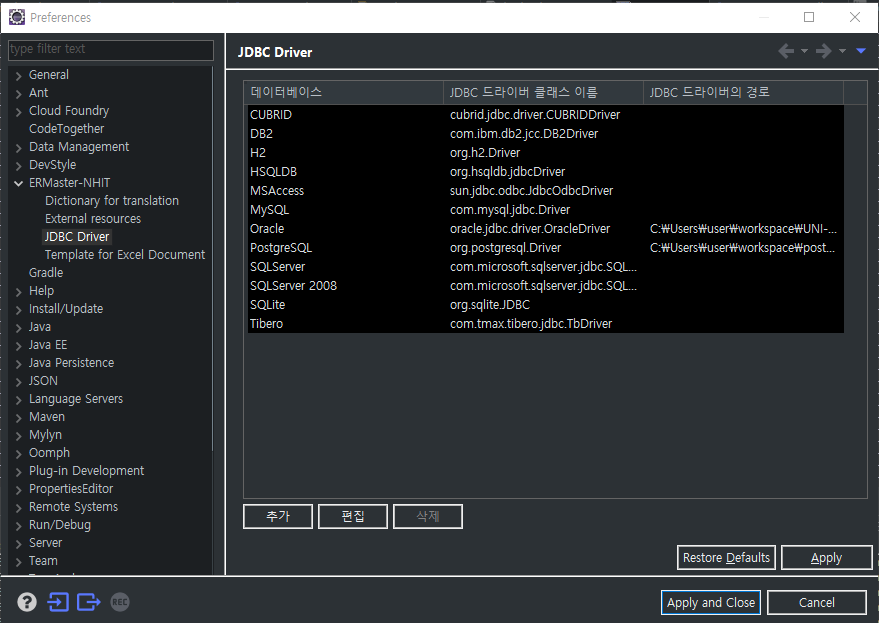Image resolution: width=879 pixels, height=623 pixels.
Task: Select the MySQL row
Action: [545, 210]
